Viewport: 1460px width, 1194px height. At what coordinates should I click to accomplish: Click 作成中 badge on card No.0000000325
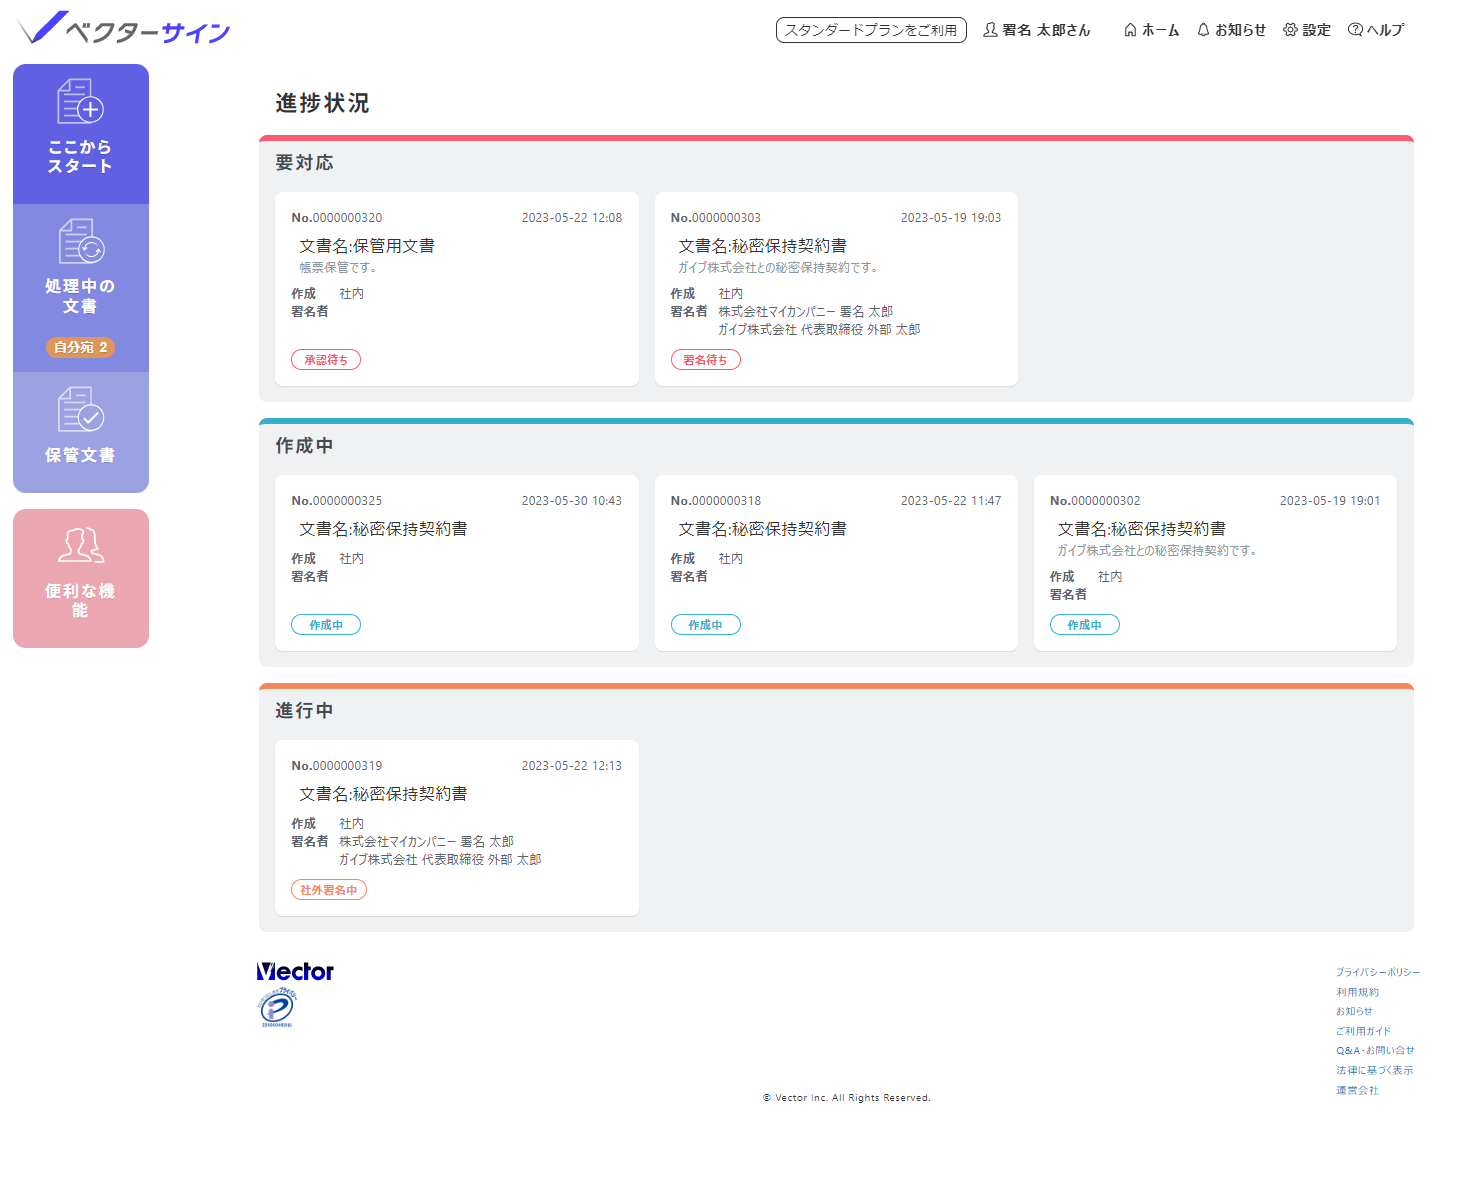coord(326,625)
